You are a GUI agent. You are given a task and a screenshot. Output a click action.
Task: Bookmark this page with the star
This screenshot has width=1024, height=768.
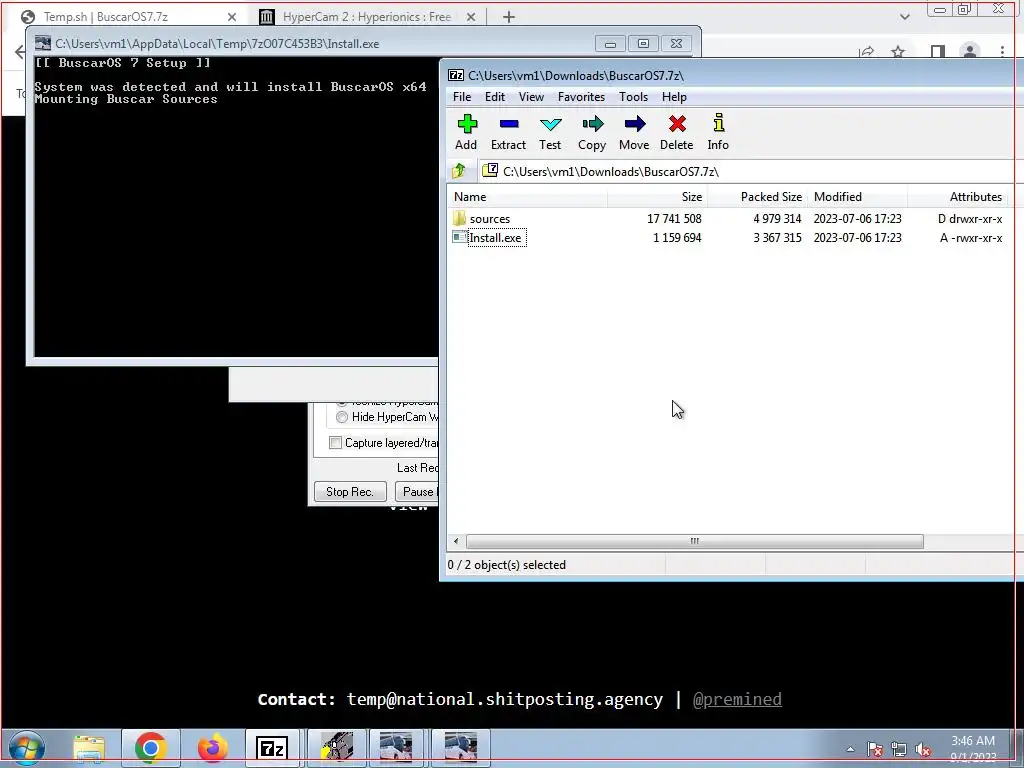[898, 52]
